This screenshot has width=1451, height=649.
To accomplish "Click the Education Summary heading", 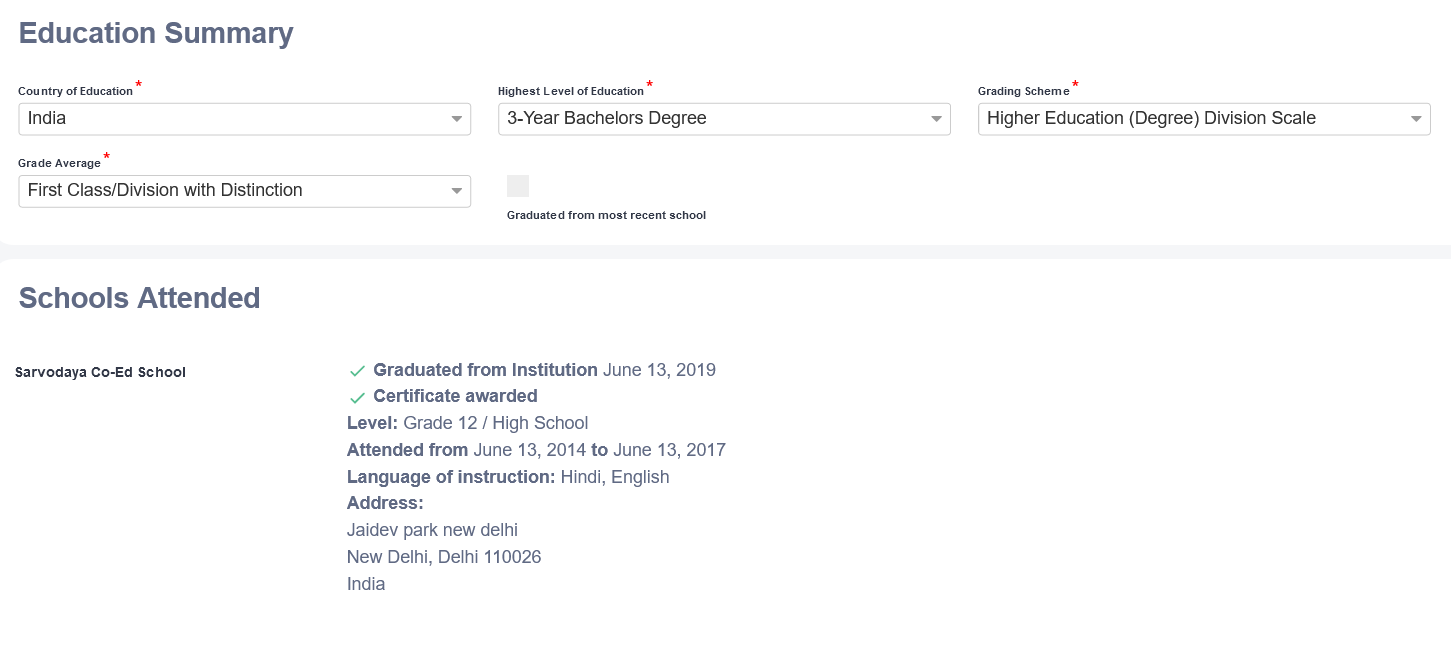I will click(x=156, y=33).
